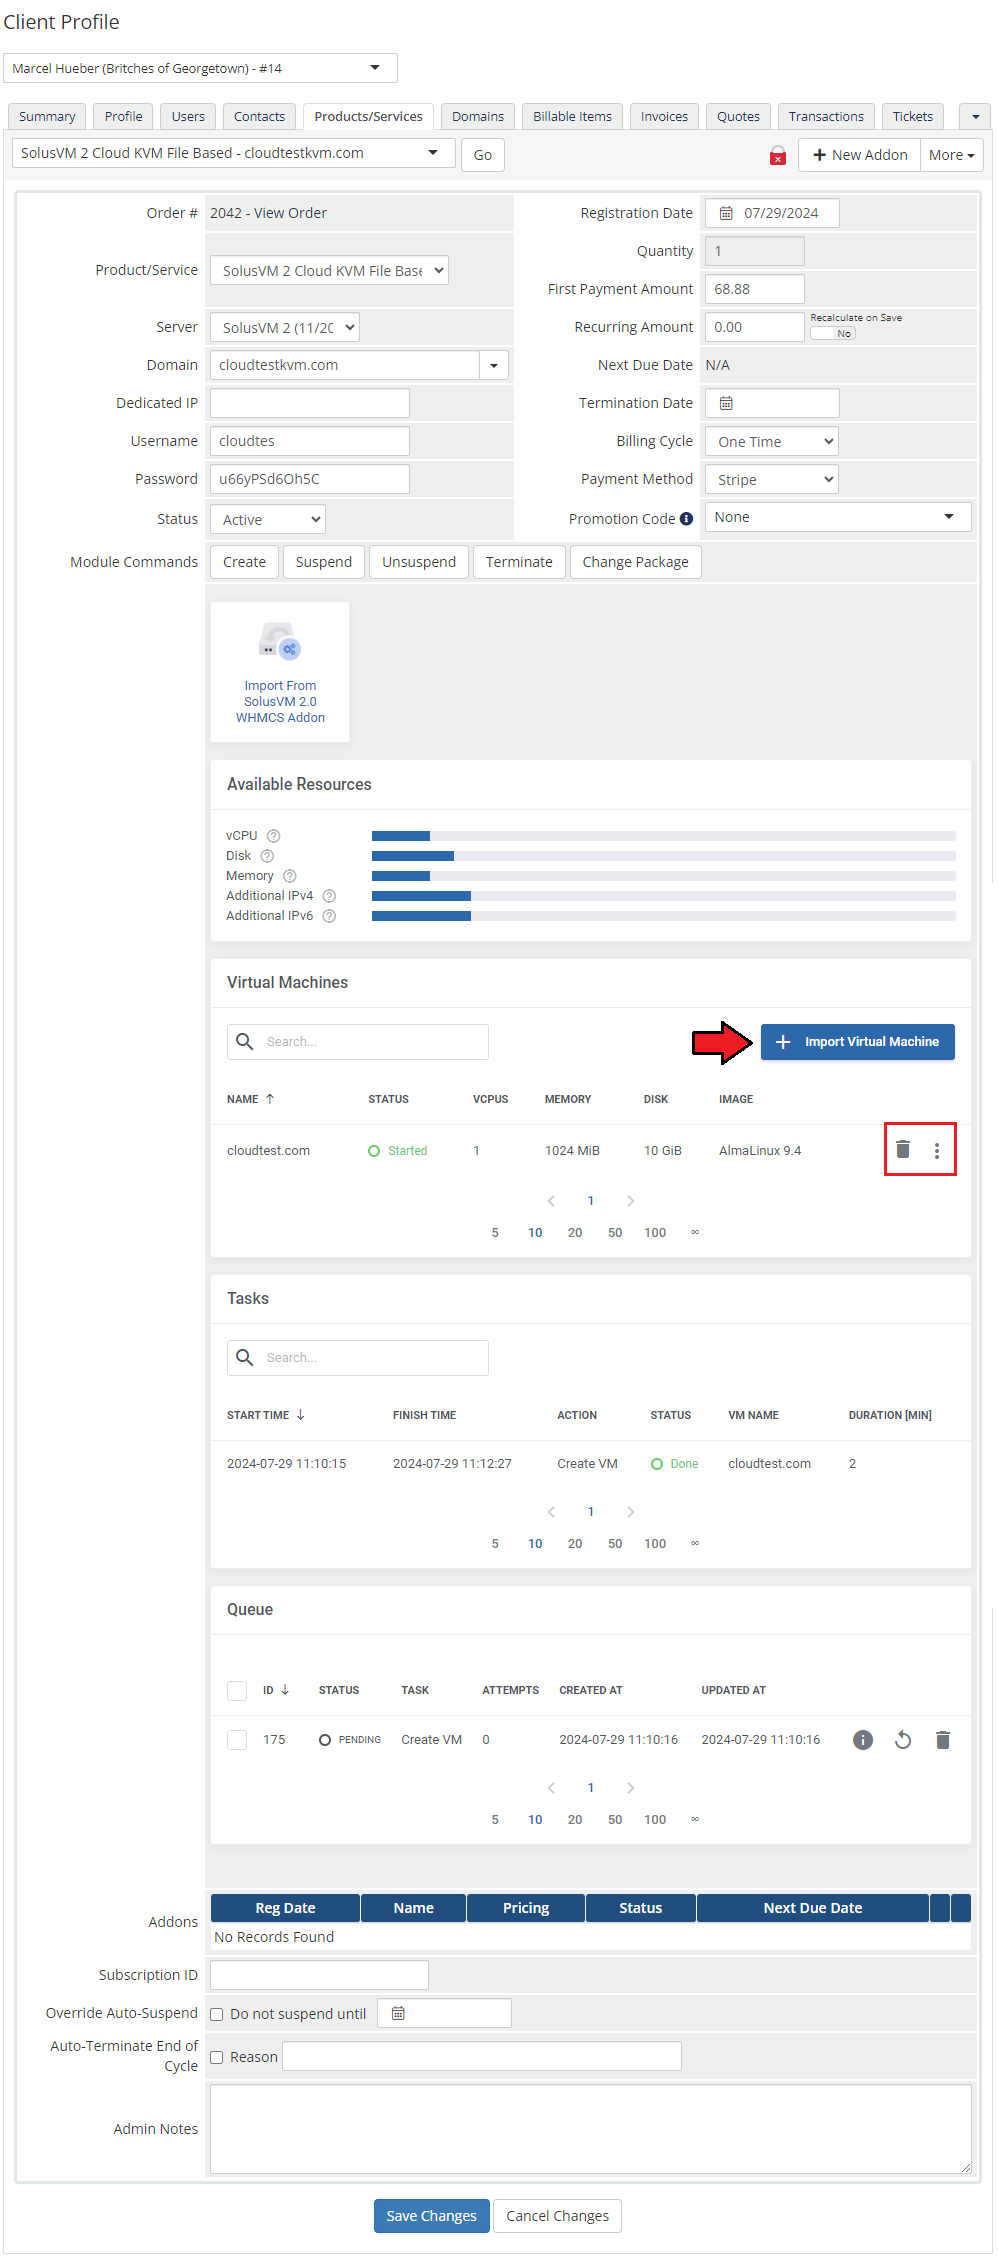
Task: Click the Admin Notes text area
Action: coord(591,2129)
